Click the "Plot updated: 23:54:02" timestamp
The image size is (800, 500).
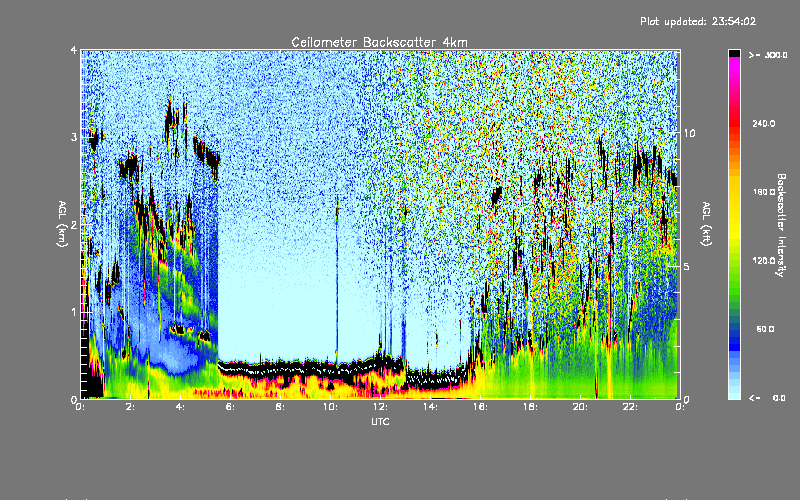pos(698,21)
